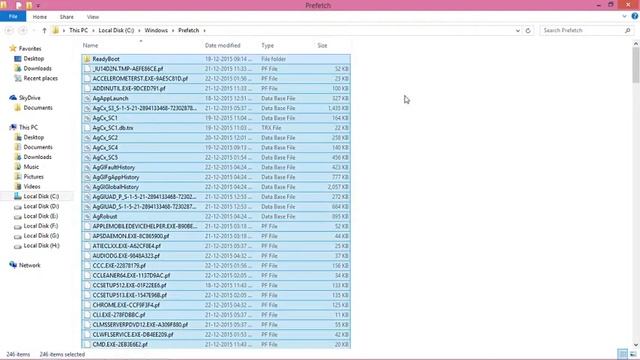Click the vertical scrollbar thumb
640x360 pixels.
636,64
